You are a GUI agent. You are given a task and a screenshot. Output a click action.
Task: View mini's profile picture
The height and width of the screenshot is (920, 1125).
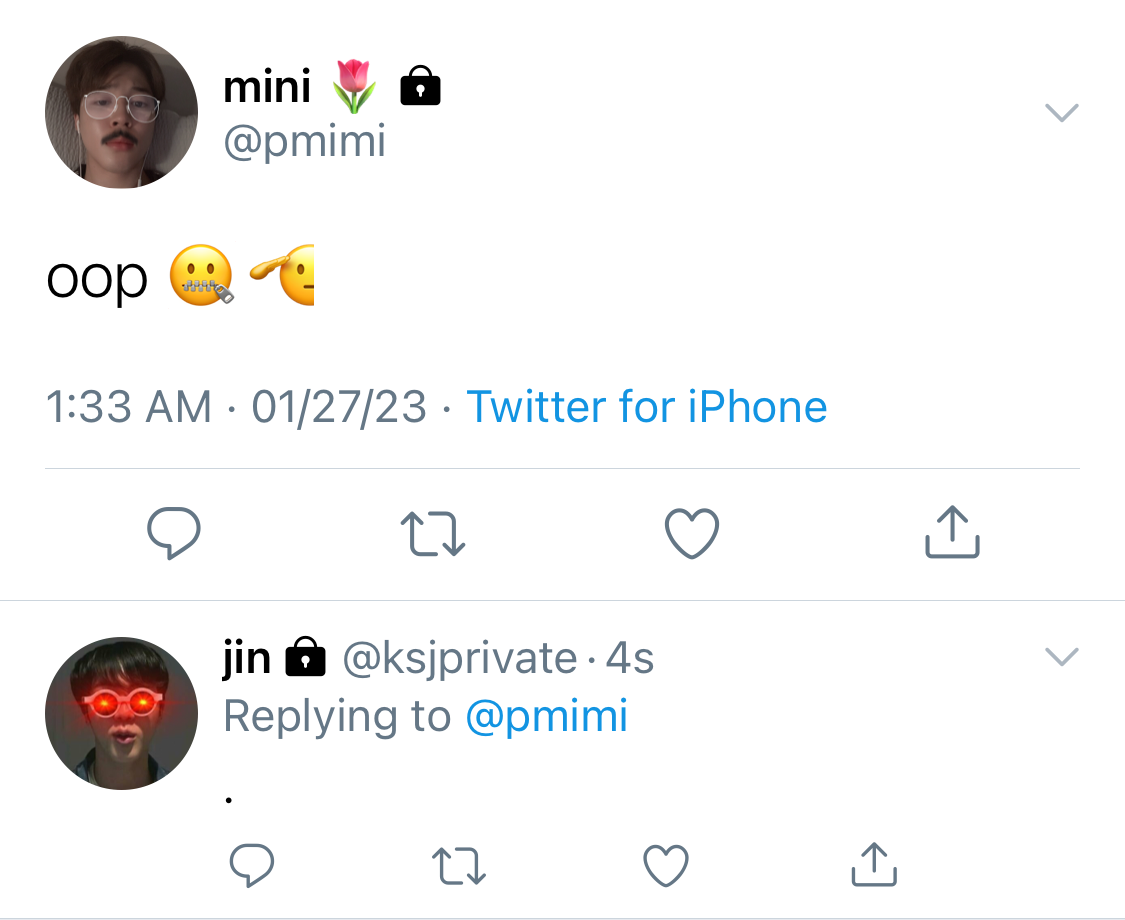pyautogui.click(x=121, y=112)
